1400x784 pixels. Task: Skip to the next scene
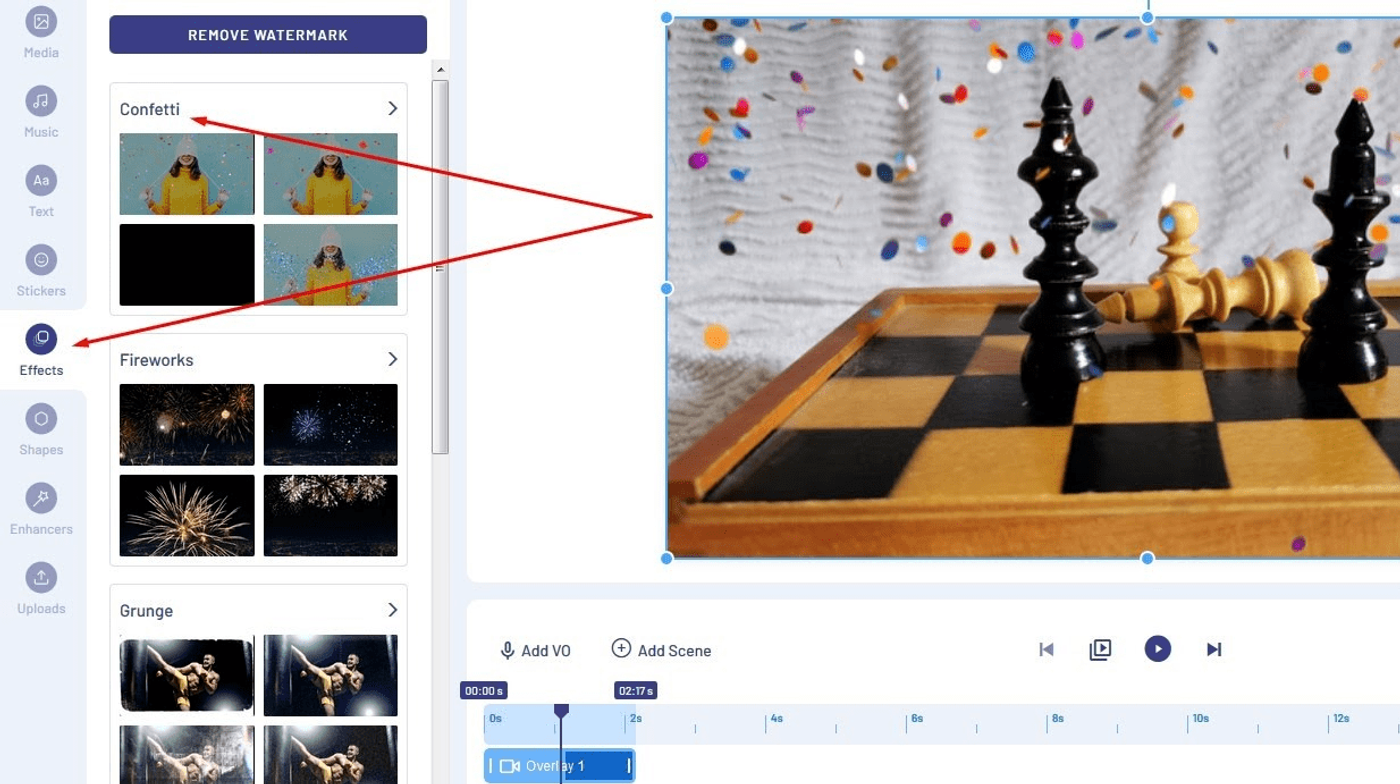[1214, 650]
